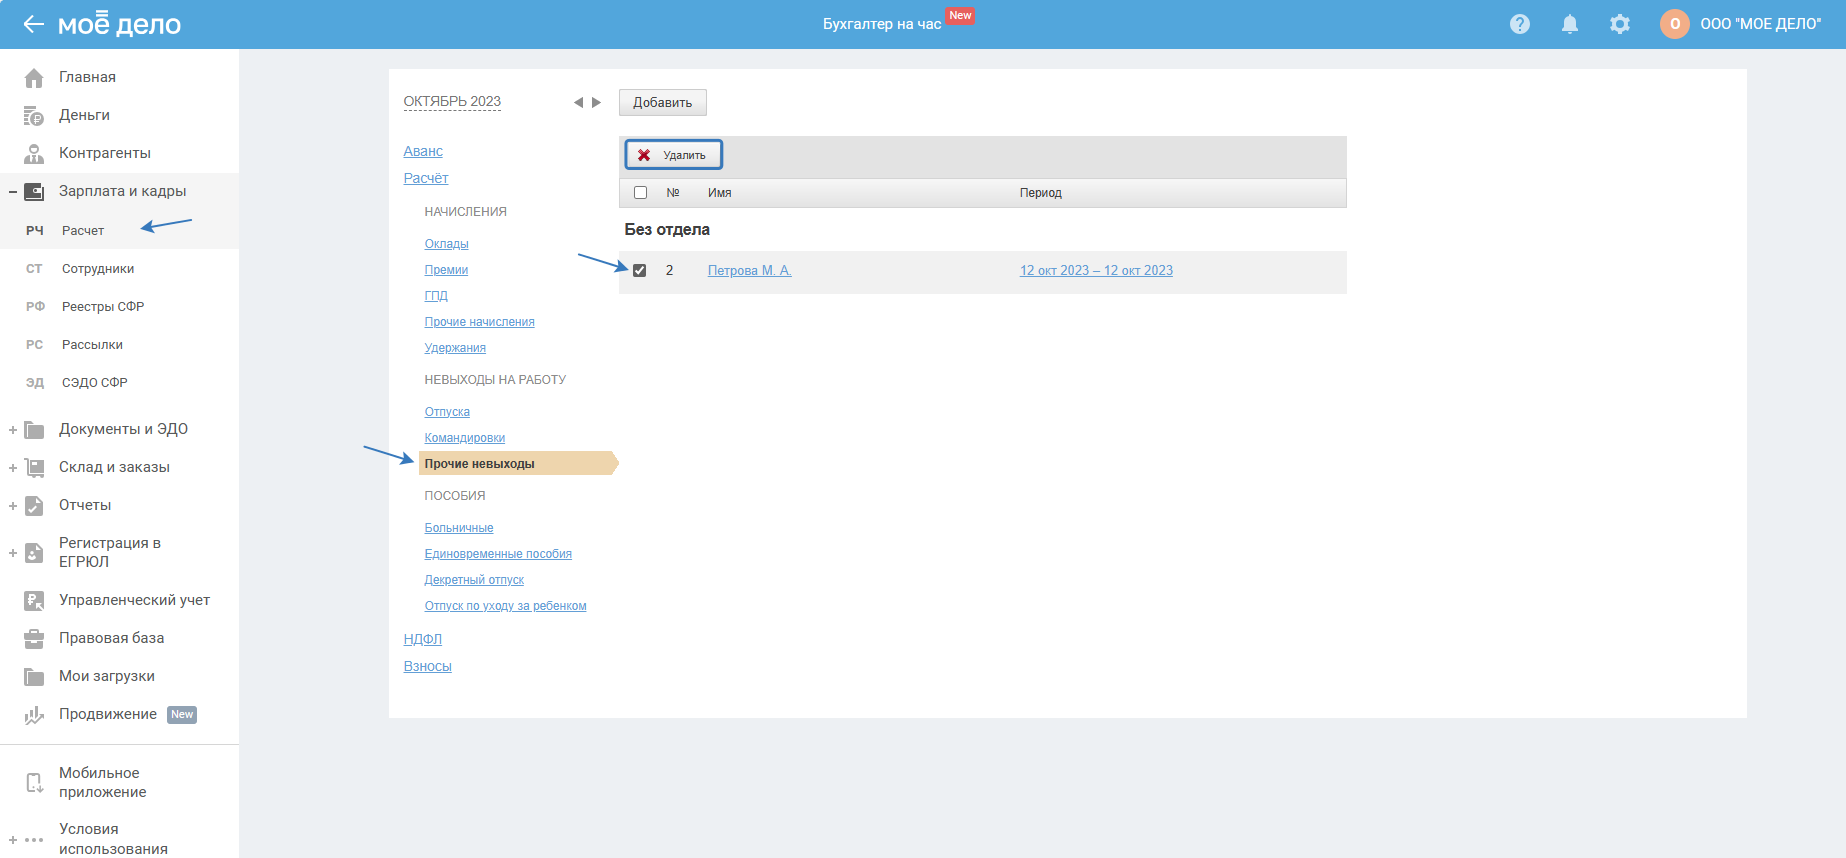The height and width of the screenshot is (858, 1846).
Task: Go to previous month arrow
Action: tap(578, 102)
